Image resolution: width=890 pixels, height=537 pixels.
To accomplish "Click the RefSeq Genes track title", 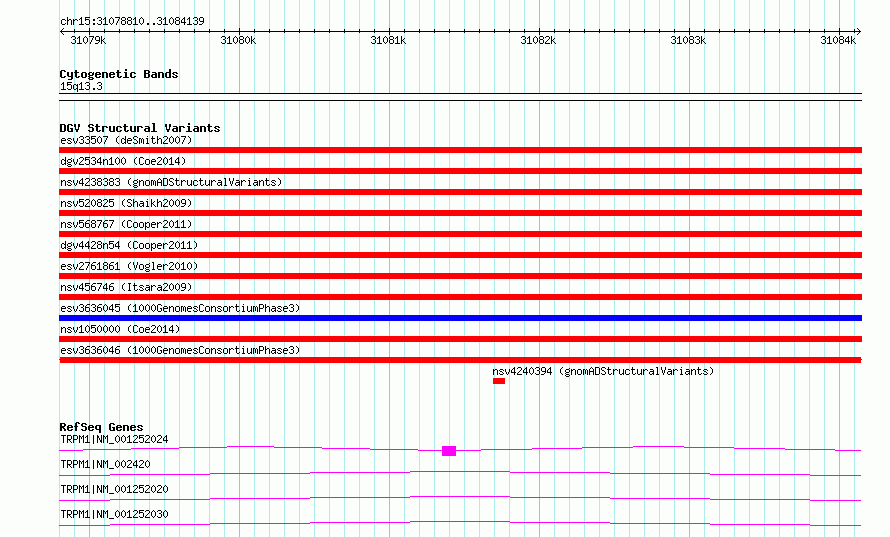I will tap(101, 427).
